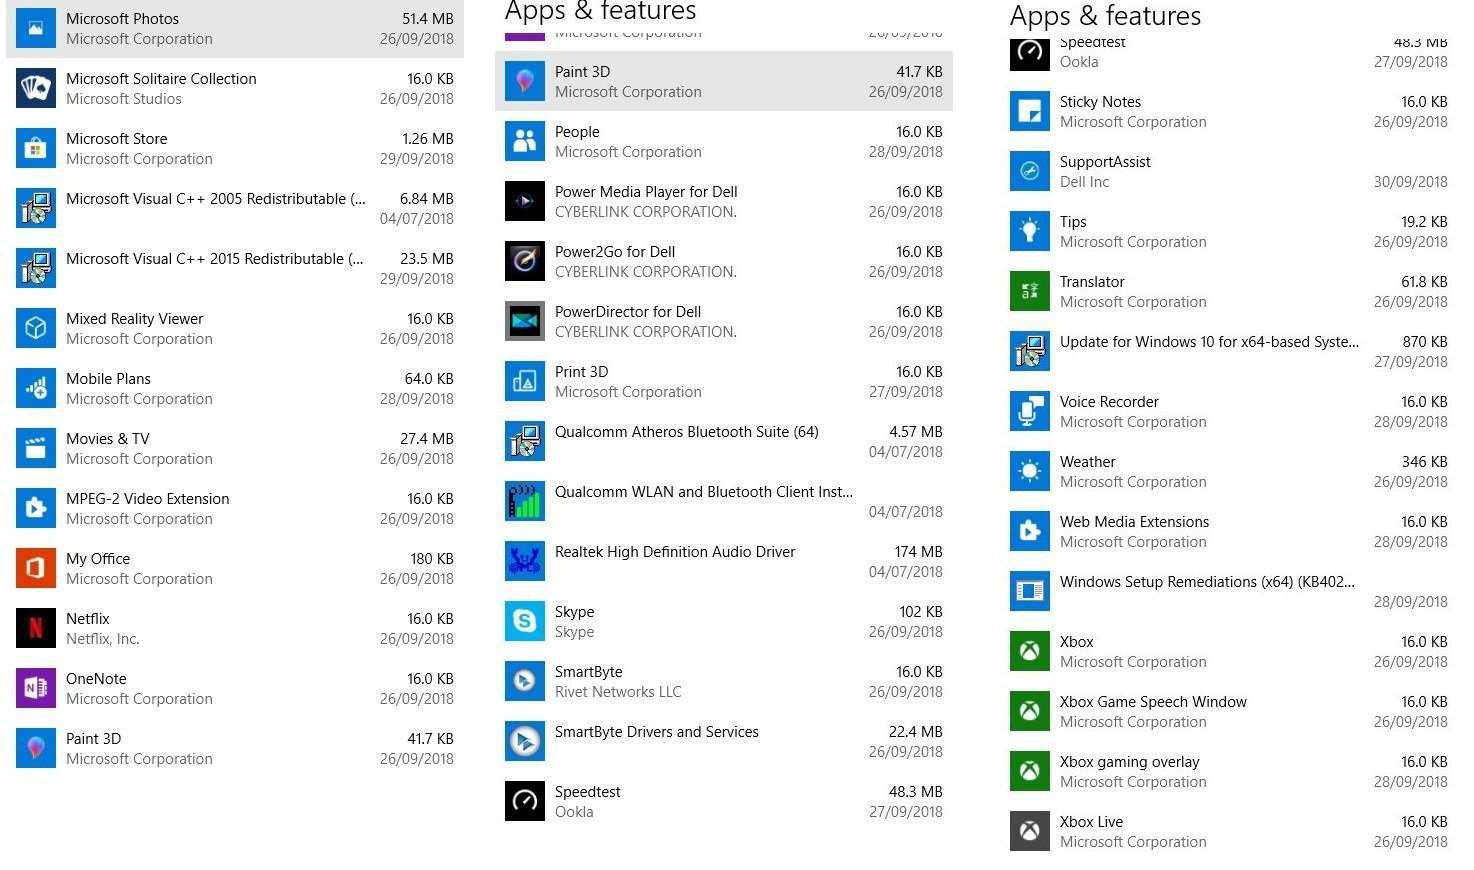Click the Skype S icon
This screenshot has height=870, width=1474.
pos(525,621)
